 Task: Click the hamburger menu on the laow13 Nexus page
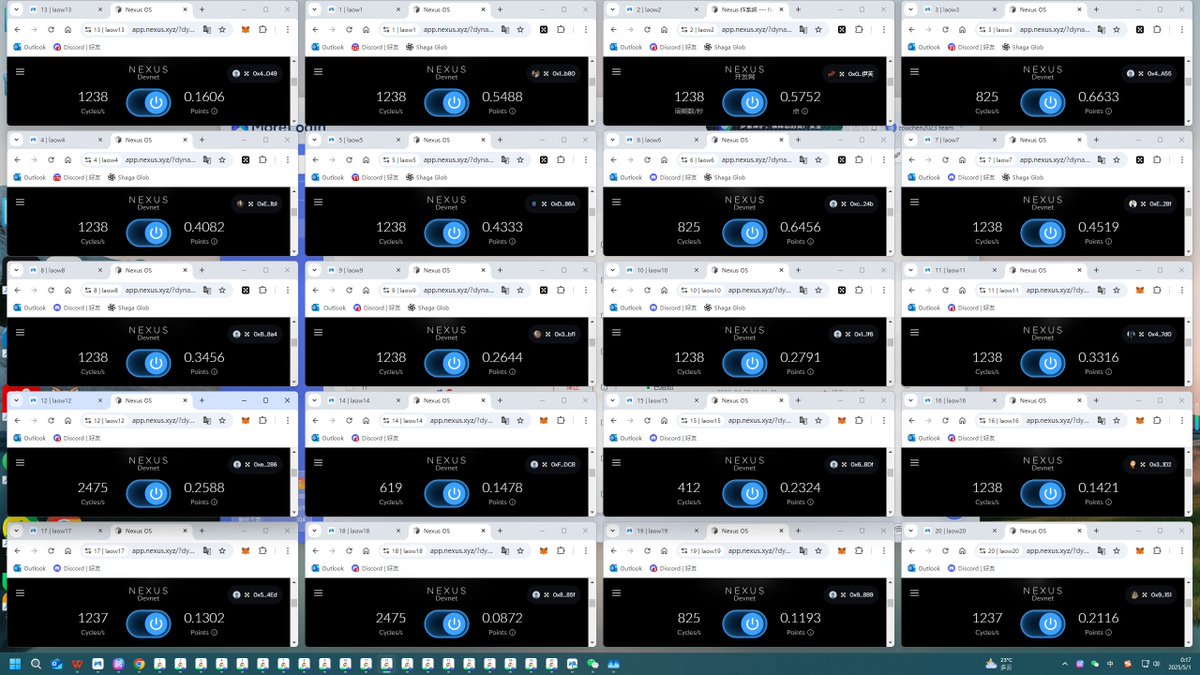[x=20, y=72]
